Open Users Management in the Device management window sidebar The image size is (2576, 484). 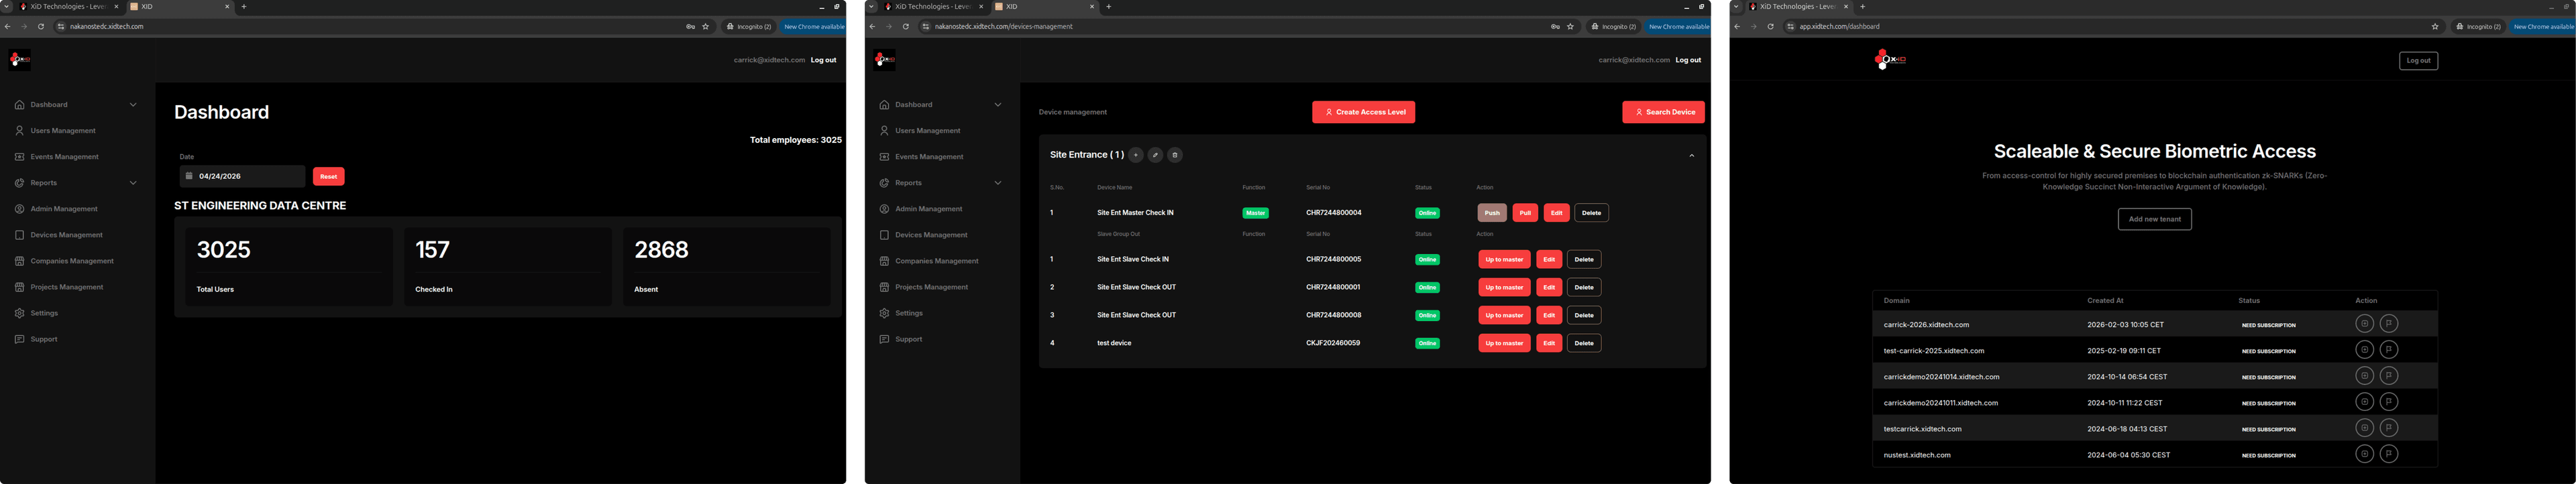[x=927, y=131]
